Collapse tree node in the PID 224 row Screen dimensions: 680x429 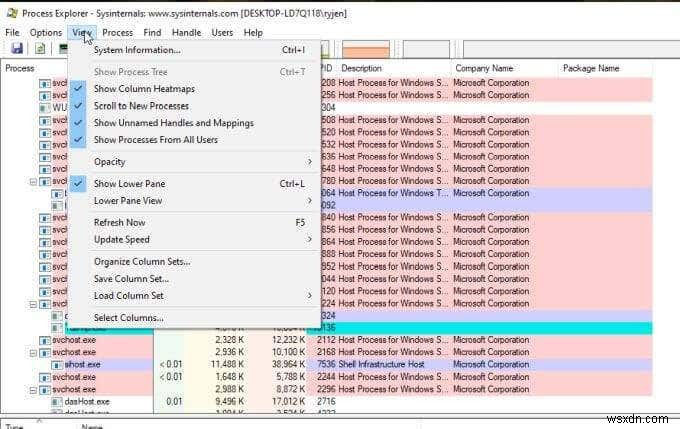pos(33,304)
